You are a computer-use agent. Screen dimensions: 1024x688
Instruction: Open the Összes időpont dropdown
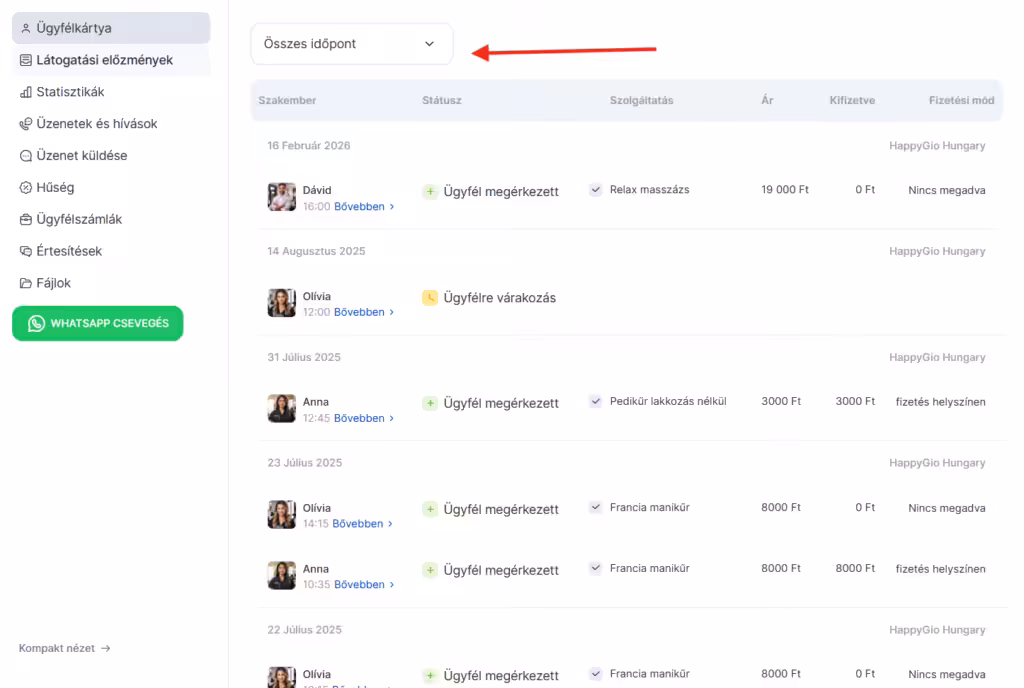tap(351, 44)
